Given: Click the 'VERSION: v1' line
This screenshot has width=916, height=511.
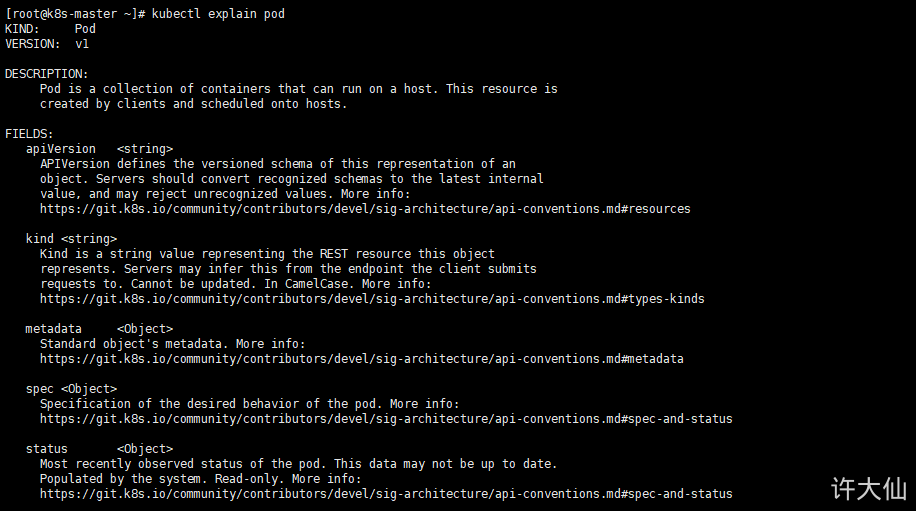Looking at the screenshot, I should pos(47,44).
